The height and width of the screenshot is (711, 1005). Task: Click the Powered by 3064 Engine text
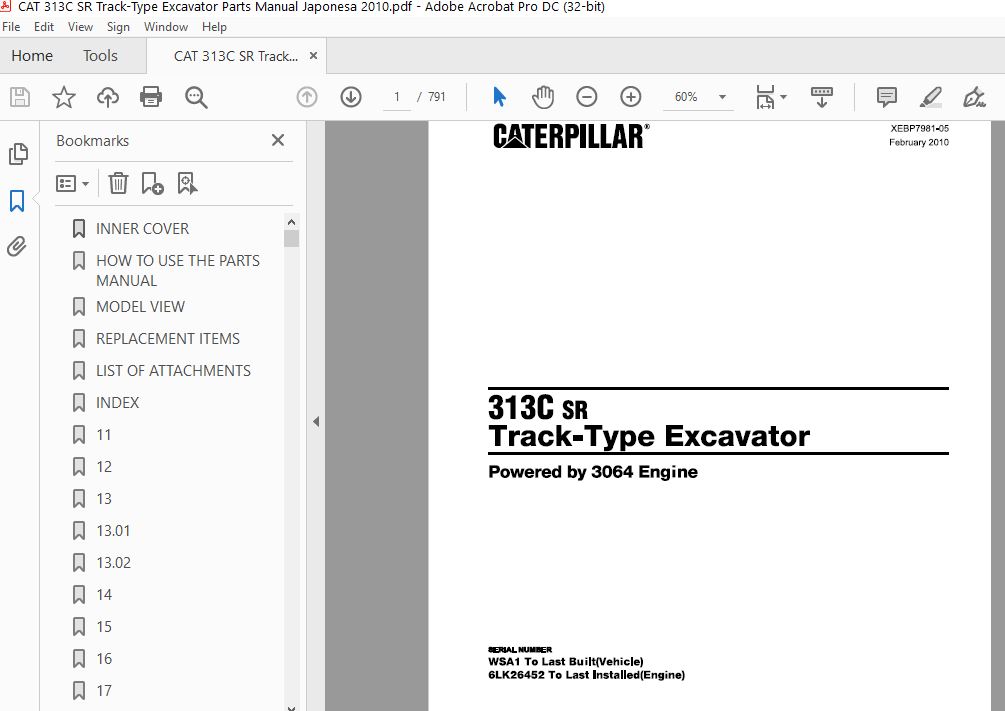pyautogui.click(x=593, y=472)
